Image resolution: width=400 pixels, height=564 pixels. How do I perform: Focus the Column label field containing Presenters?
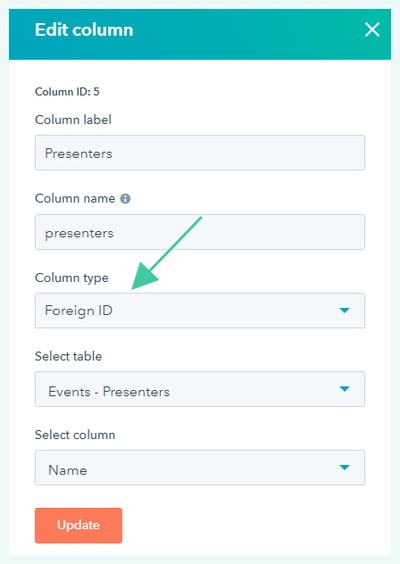point(200,153)
